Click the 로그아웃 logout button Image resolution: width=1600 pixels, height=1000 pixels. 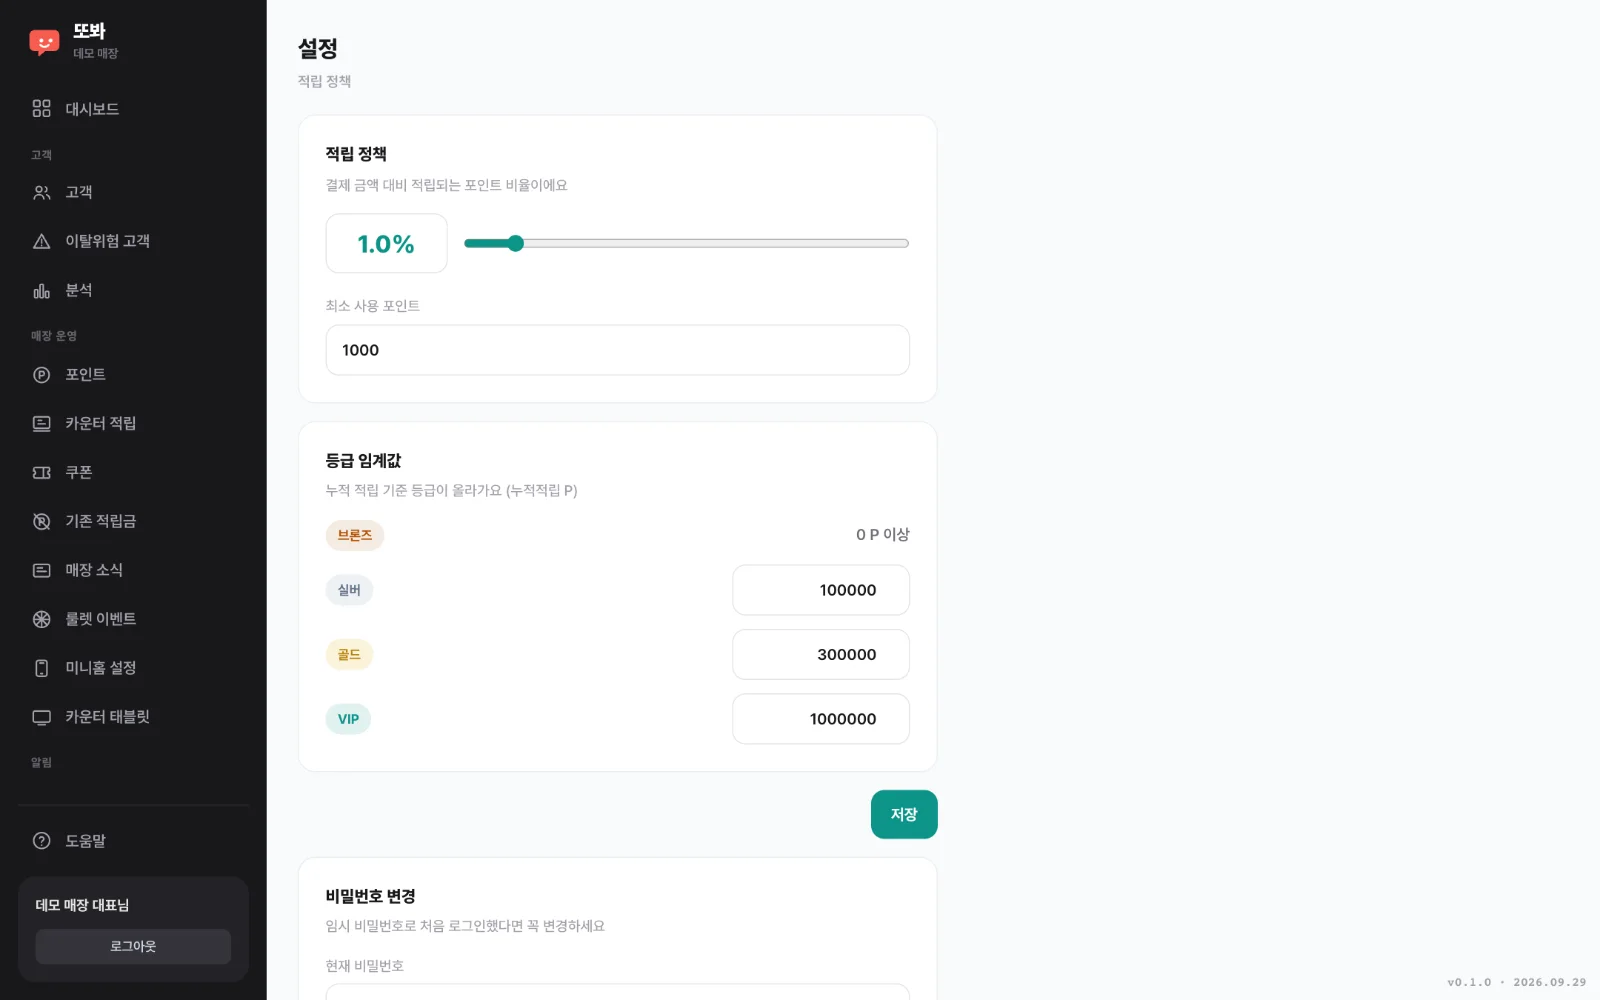(x=133, y=946)
